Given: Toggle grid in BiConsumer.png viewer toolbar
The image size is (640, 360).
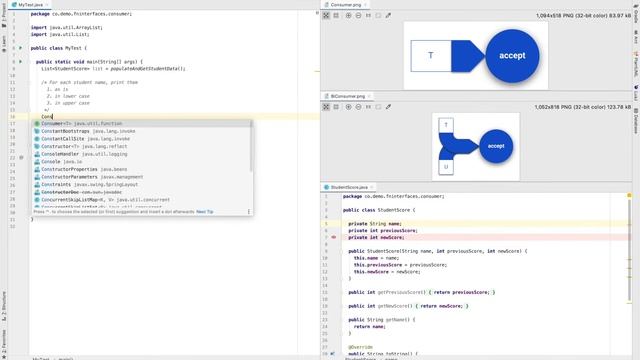Looking at the screenshot, I should pos(336,107).
